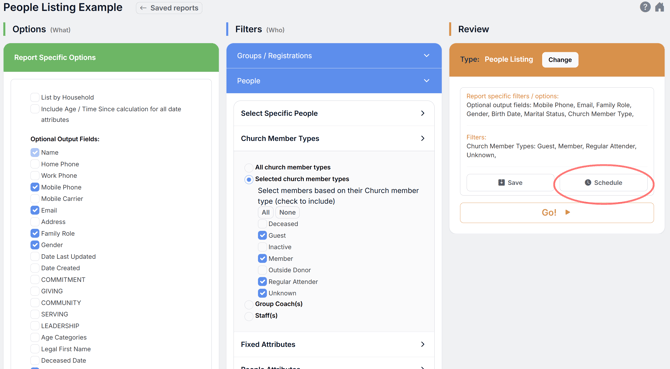The height and width of the screenshot is (369, 670).
Task: Choose Staff(s) radio option
Action: 248,316
